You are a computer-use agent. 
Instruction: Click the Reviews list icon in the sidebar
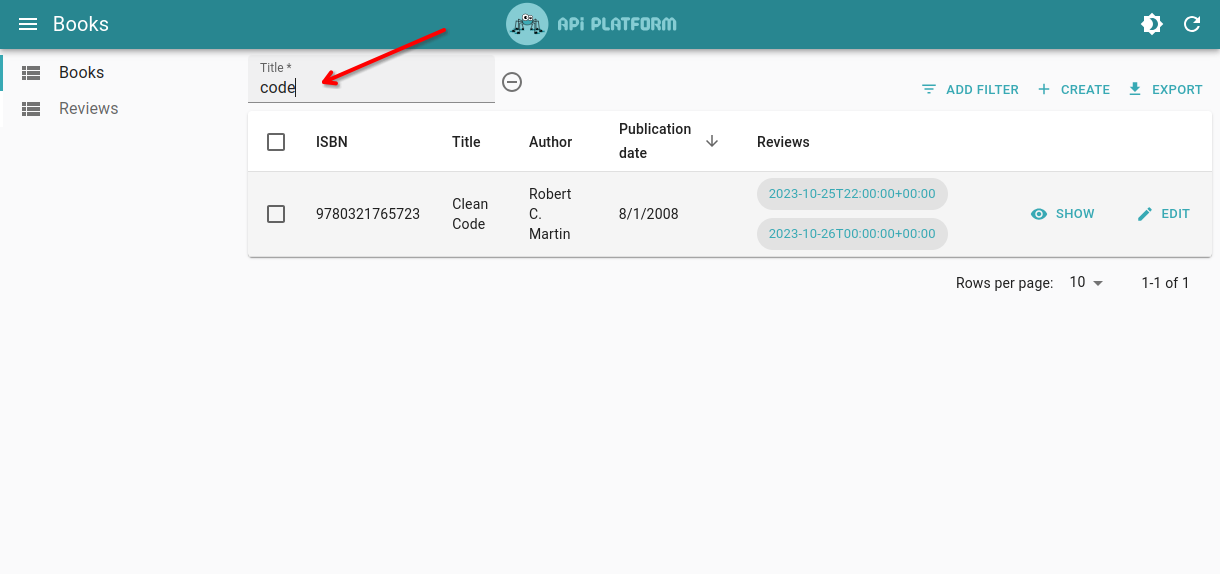pyautogui.click(x=31, y=109)
